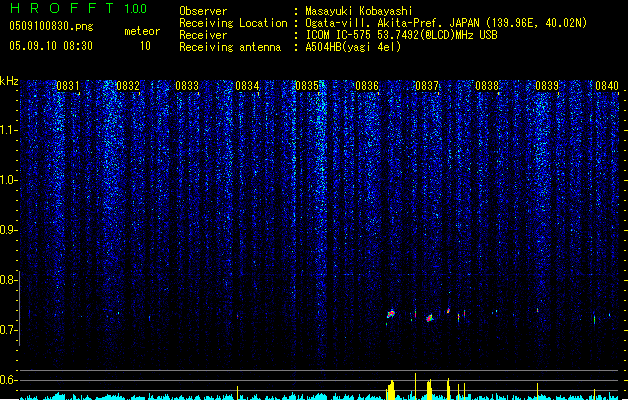Click the 0840 time marker
This screenshot has width=629, height=400.
click(607, 86)
